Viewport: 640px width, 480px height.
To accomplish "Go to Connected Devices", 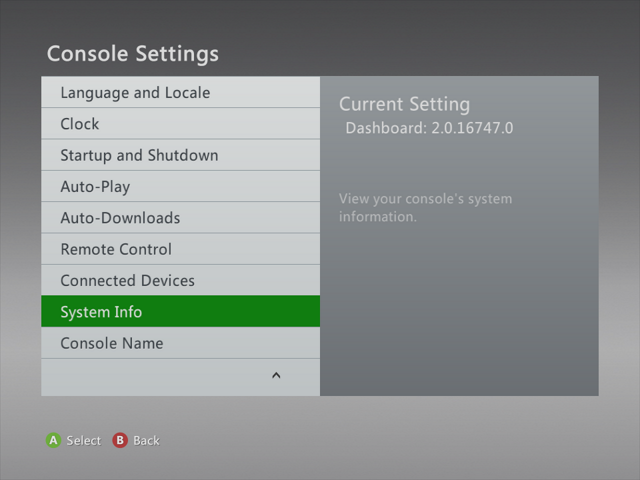I will coord(127,281).
